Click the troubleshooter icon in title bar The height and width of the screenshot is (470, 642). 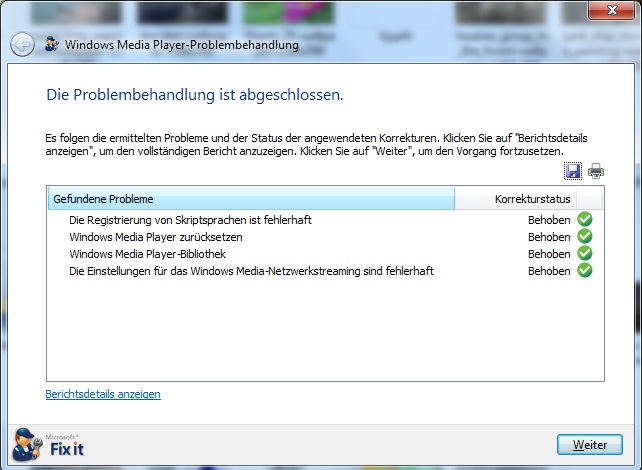(52, 44)
